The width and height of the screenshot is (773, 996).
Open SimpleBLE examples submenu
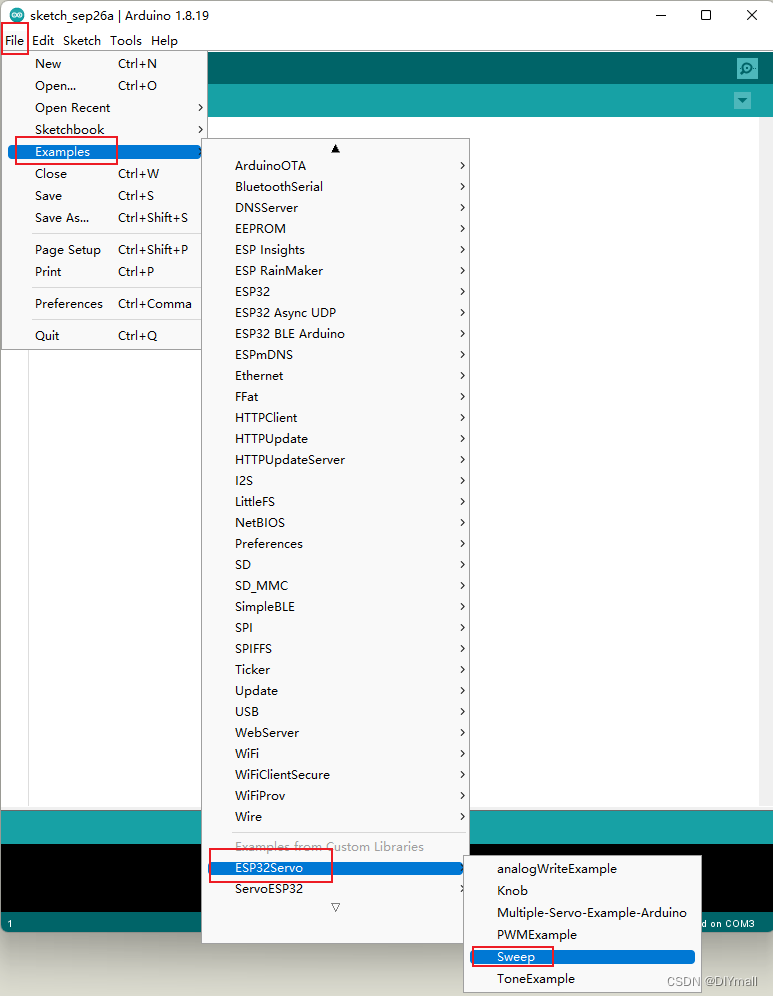click(336, 606)
